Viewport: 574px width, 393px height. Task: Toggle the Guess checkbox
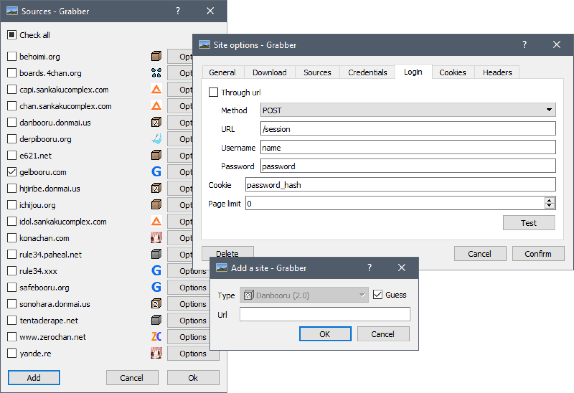[377, 295]
